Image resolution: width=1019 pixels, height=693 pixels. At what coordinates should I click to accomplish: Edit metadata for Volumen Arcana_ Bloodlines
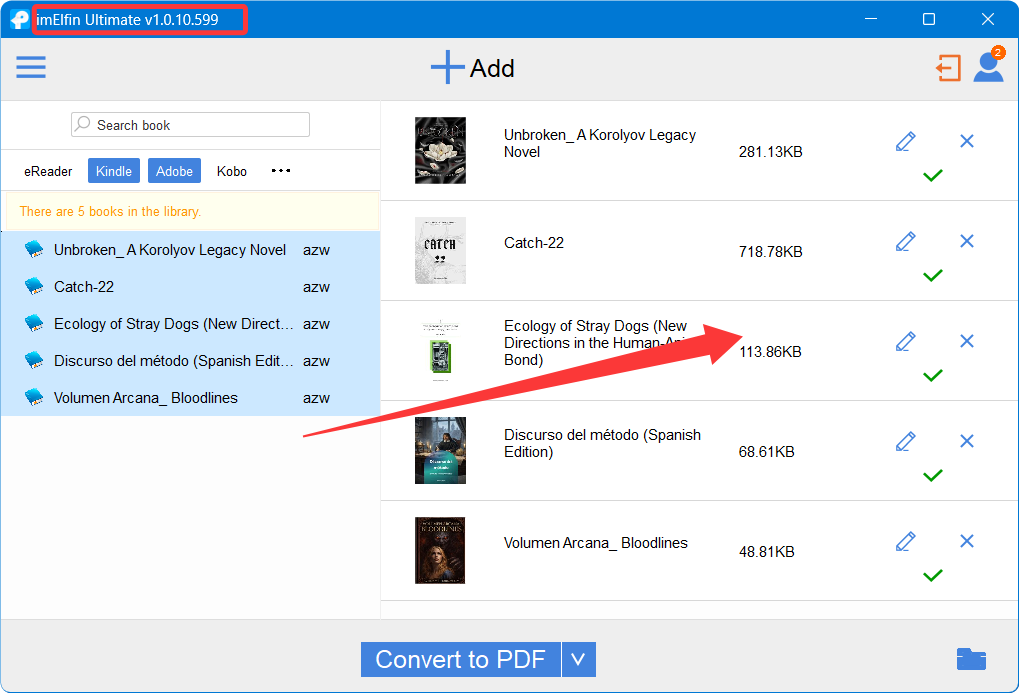pyautogui.click(x=905, y=542)
